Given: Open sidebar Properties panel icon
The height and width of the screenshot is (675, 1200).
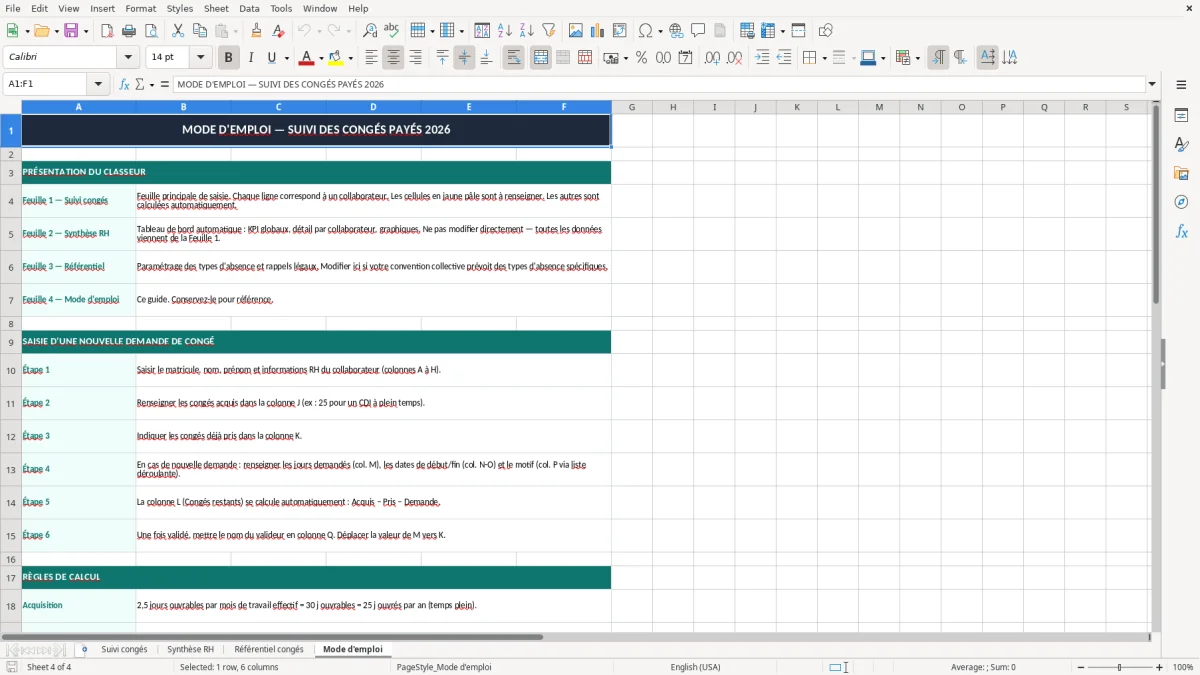Looking at the screenshot, I should tap(1181, 116).
